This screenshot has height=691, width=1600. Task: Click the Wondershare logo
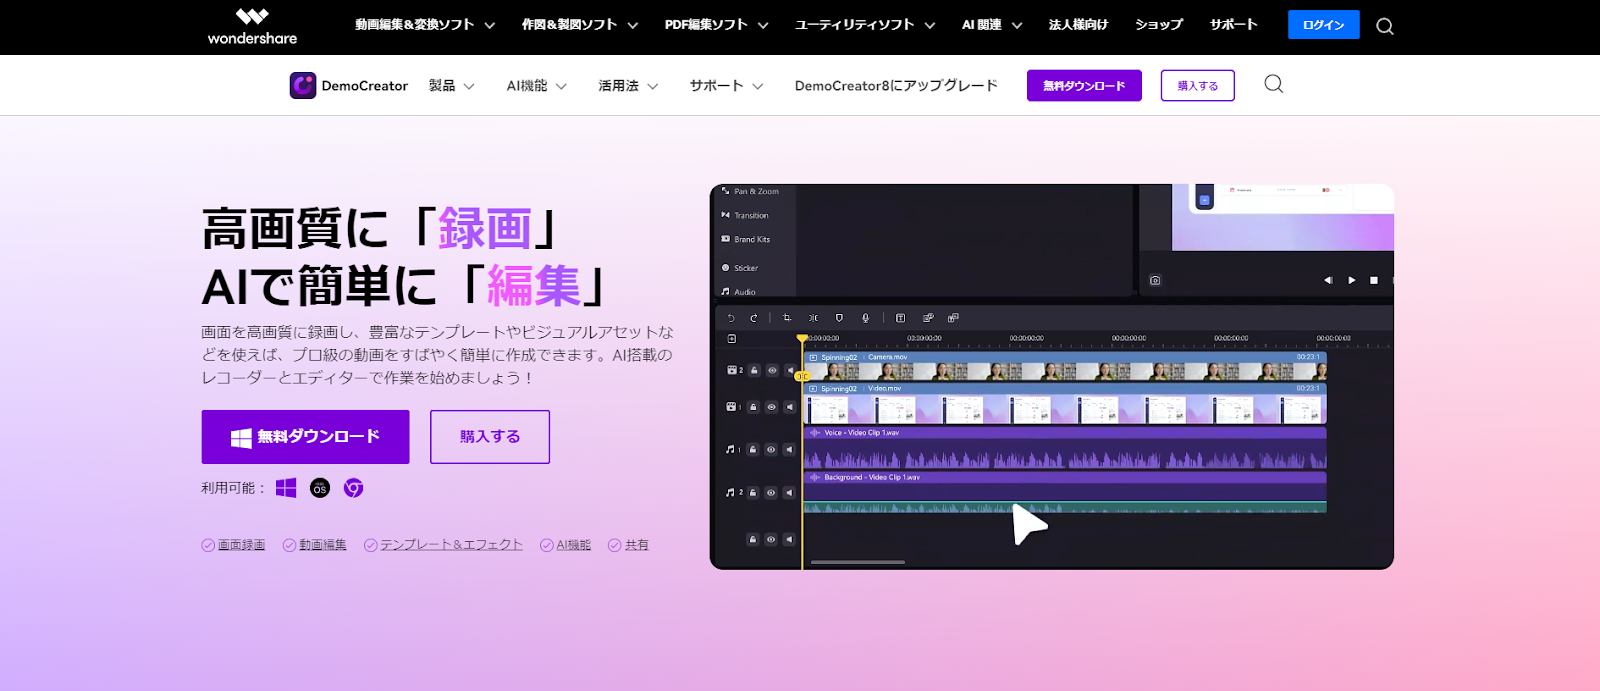(x=252, y=26)
